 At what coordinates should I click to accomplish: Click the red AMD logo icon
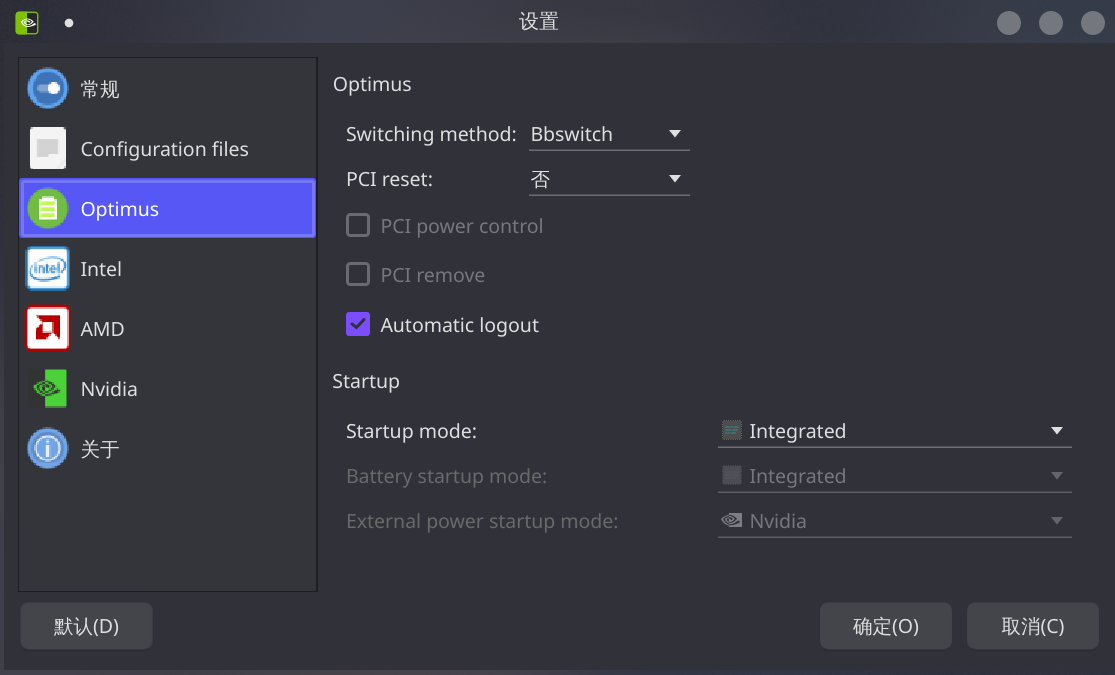48,328
